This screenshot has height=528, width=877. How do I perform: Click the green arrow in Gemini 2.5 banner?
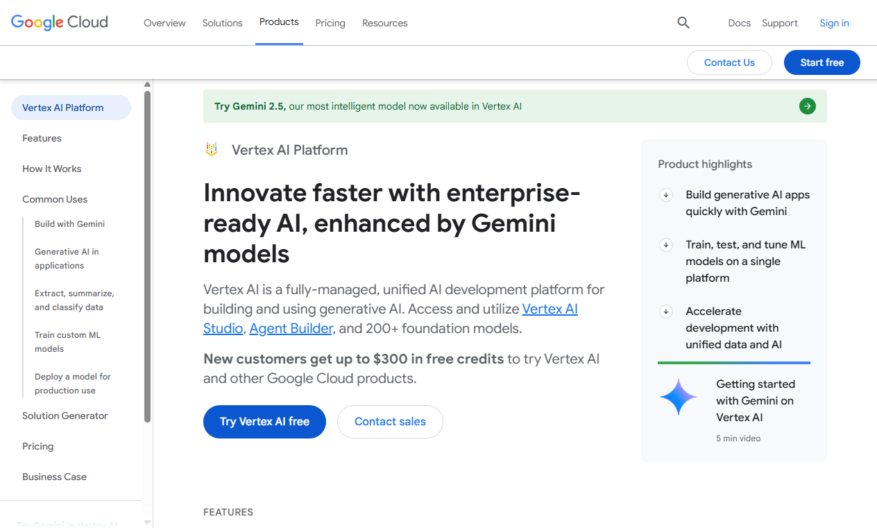pos(807,106)
